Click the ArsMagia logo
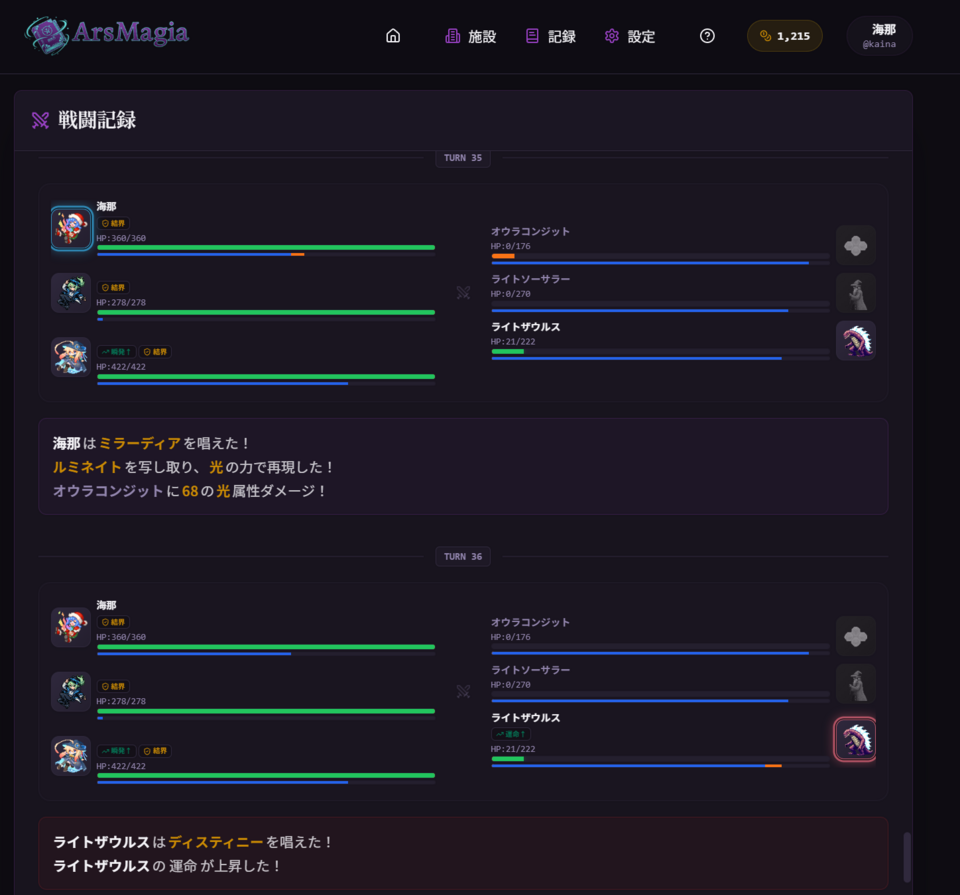960x895 pixels. pyautogui.click(x=107, y=35)
